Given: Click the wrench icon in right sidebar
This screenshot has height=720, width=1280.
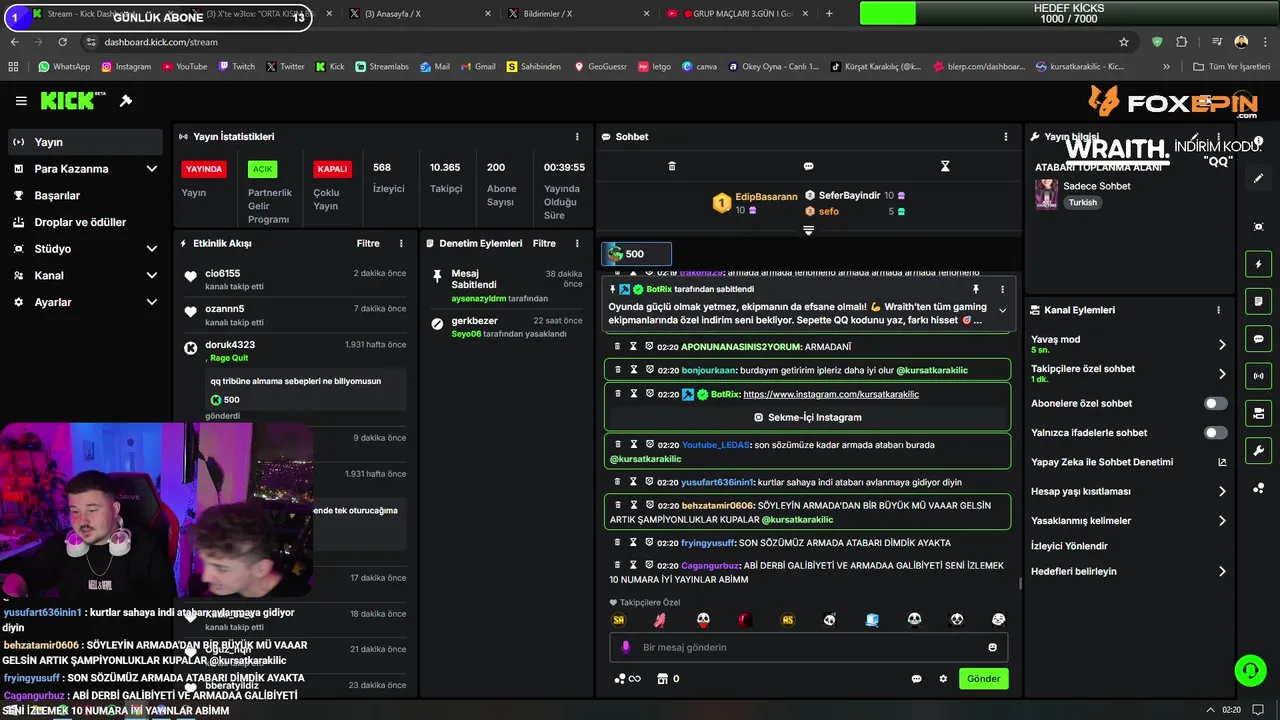Looking at the screenshot, I should click(x=1259, y=451).
